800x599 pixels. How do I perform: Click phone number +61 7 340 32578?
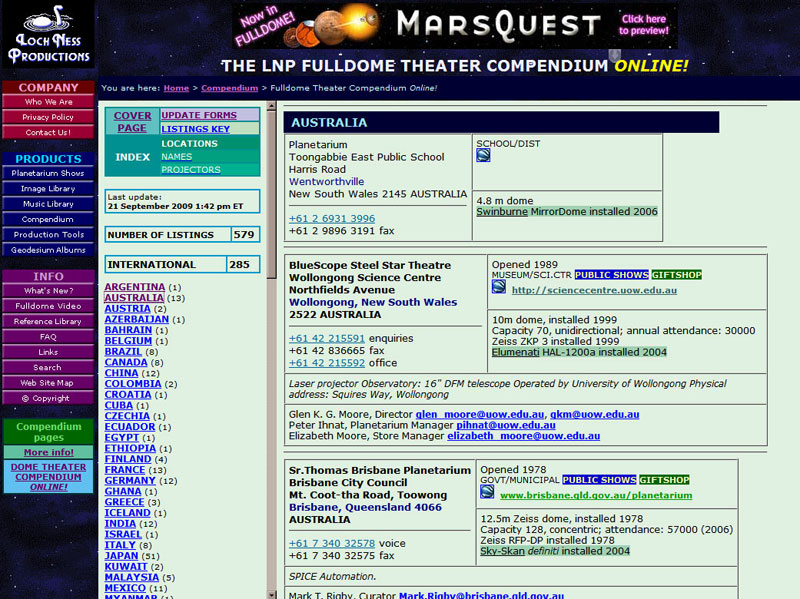332,543
